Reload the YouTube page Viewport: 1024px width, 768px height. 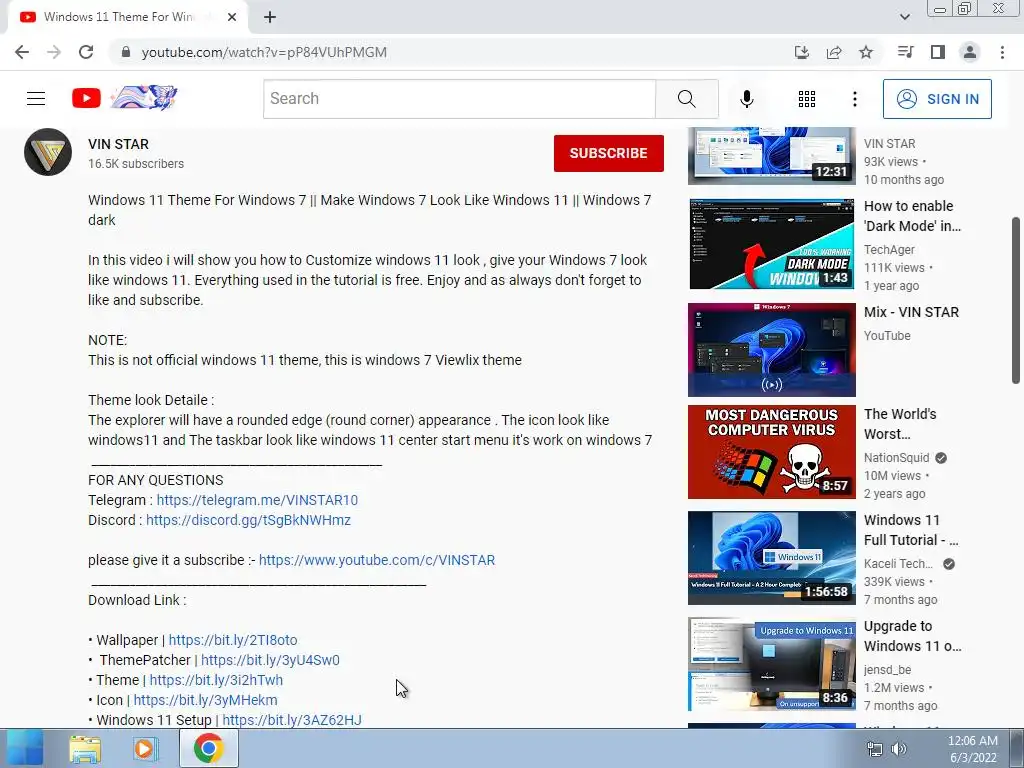tap(86, 52)
